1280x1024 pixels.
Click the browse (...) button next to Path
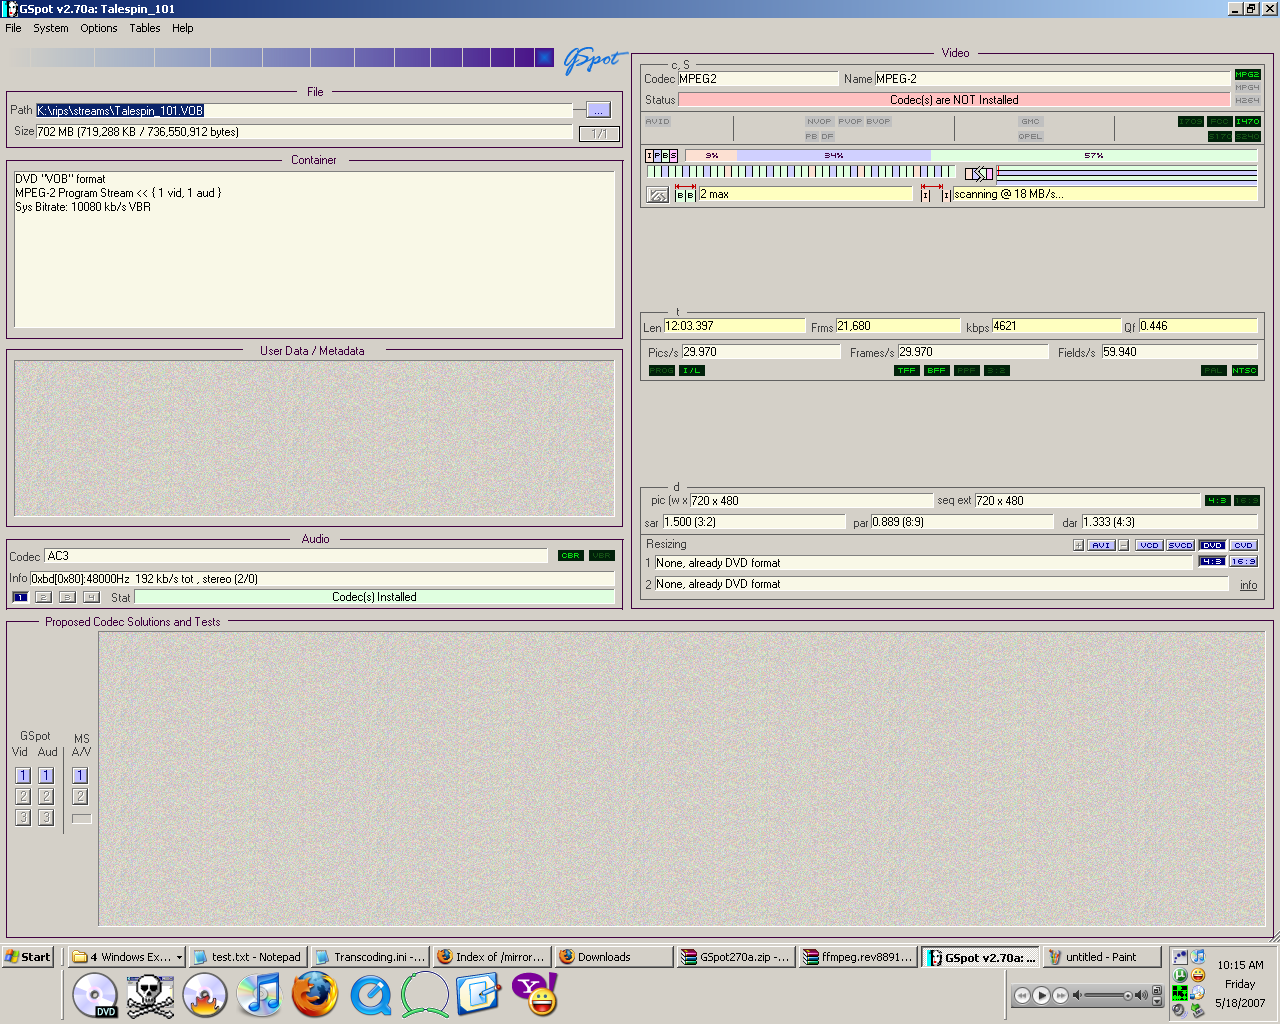click(598, 110)
